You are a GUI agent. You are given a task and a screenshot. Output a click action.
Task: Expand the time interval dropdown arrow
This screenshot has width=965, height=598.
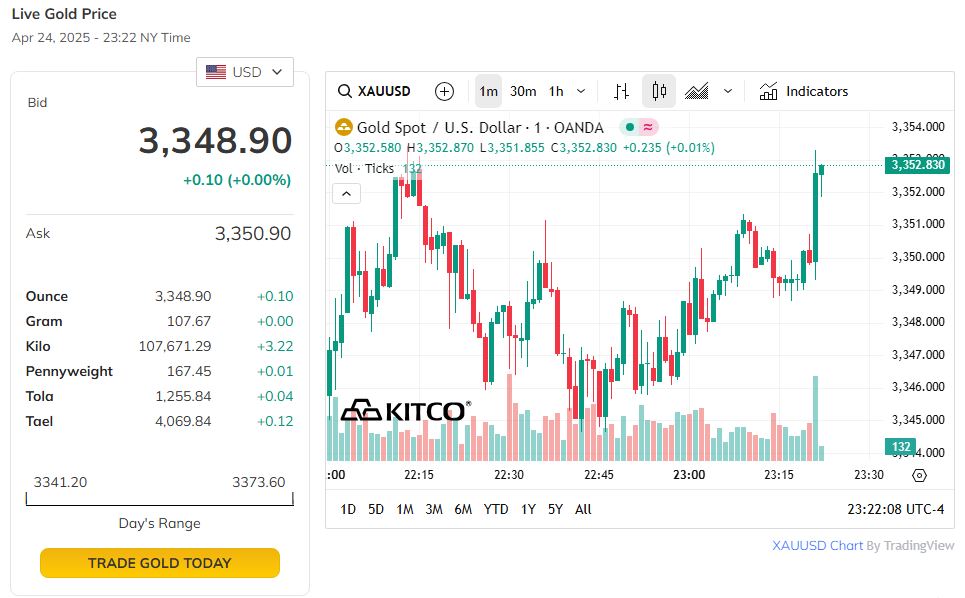click(581, 91)
